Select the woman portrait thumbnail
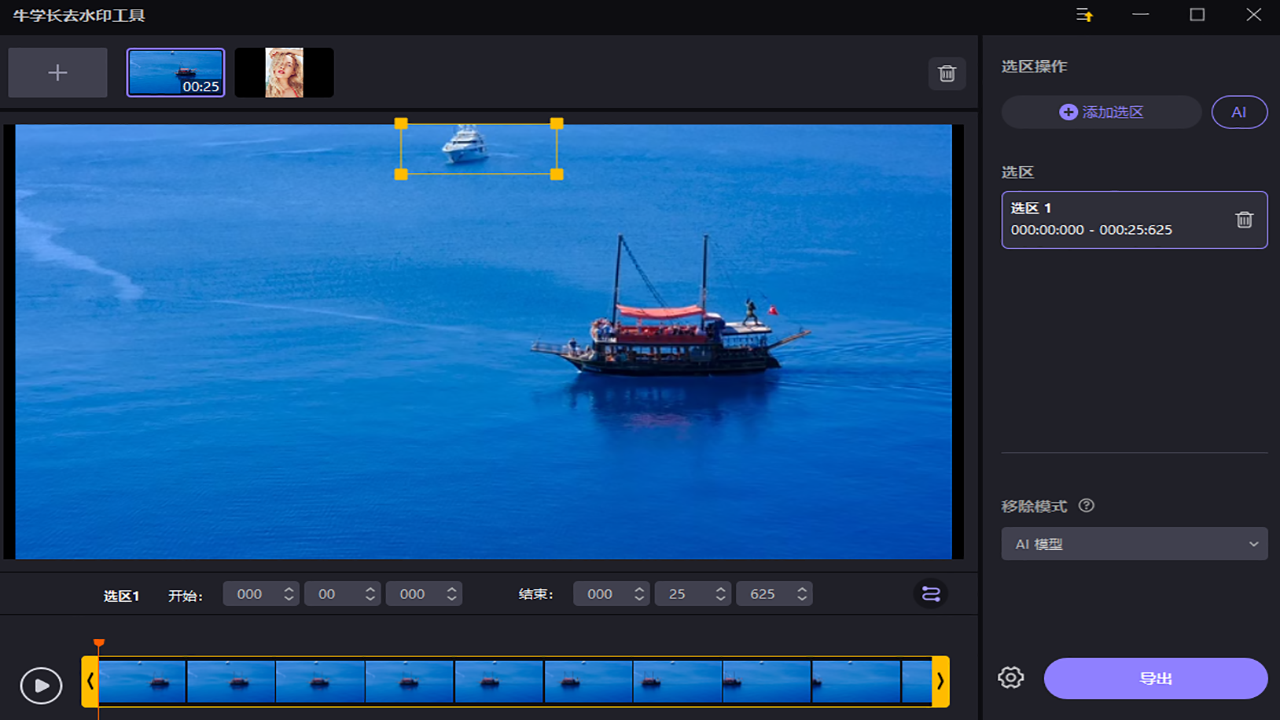 (284, 73)
